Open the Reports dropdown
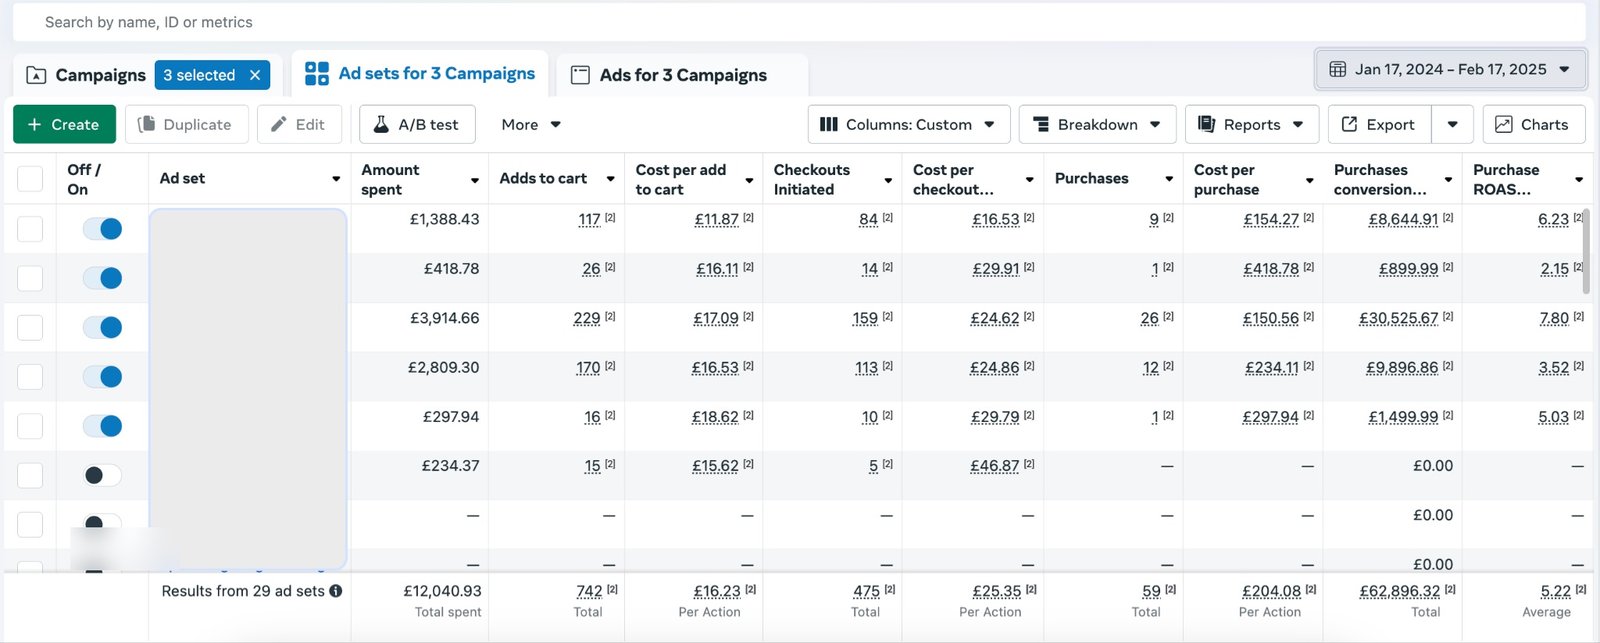Viewport: 1600px width, 643px height. pos(1252,124)
